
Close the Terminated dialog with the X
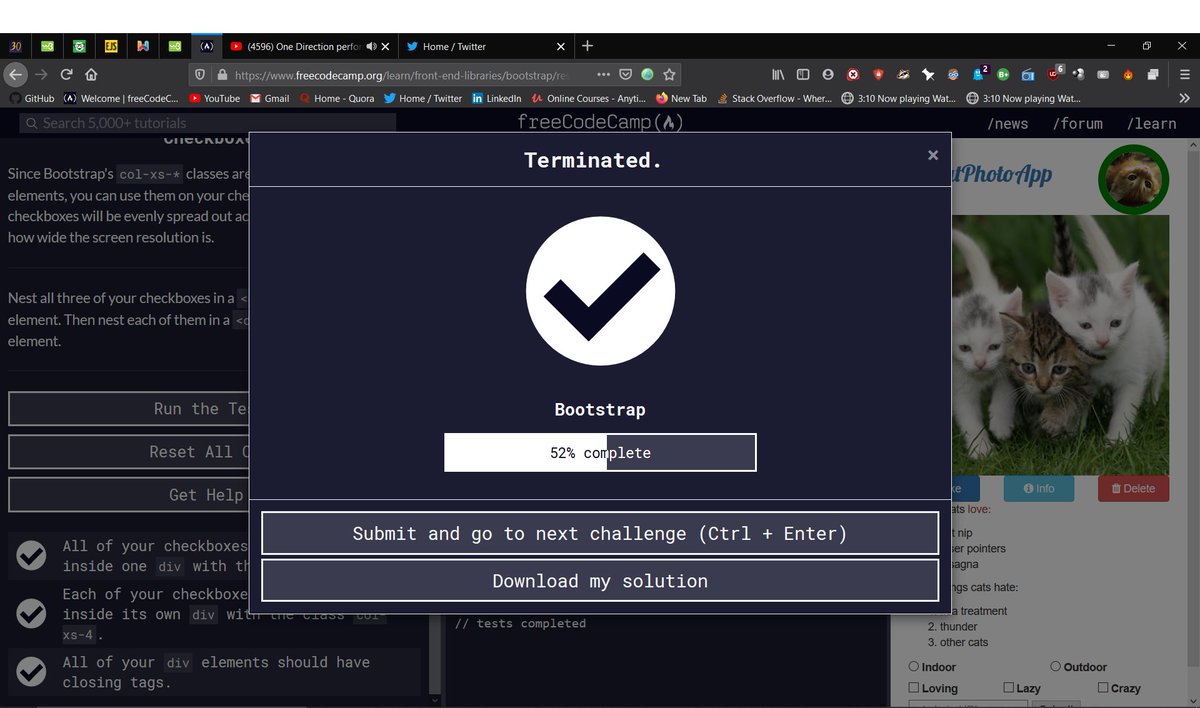(x=933, y=155)
